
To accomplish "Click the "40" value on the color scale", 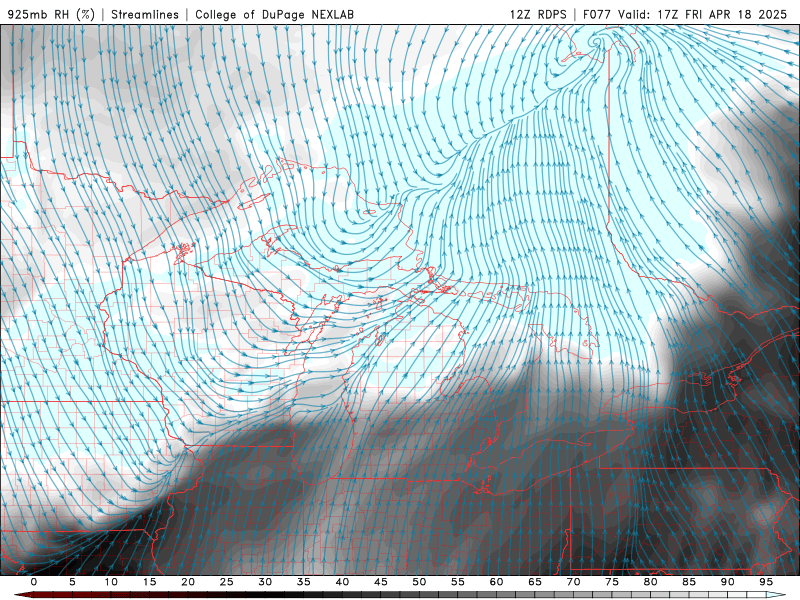I will point(342,582).
